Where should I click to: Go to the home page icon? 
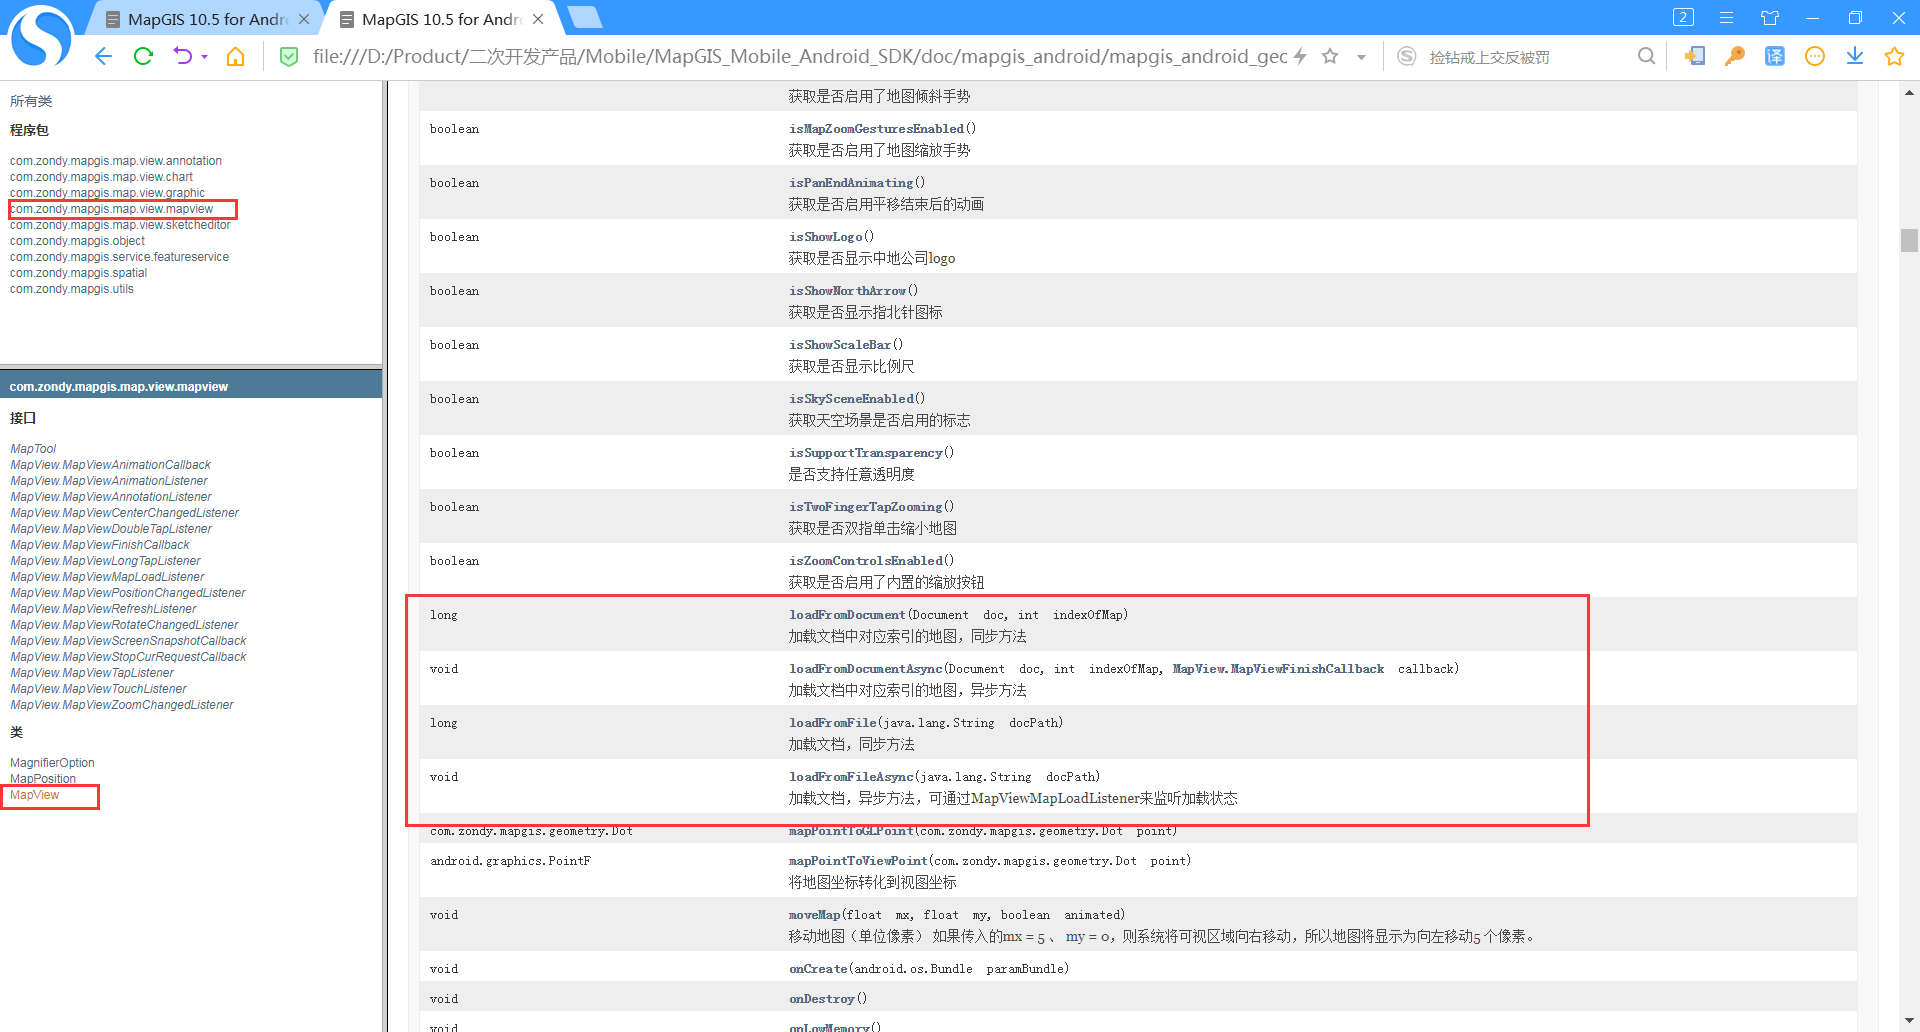click(235, 57)
